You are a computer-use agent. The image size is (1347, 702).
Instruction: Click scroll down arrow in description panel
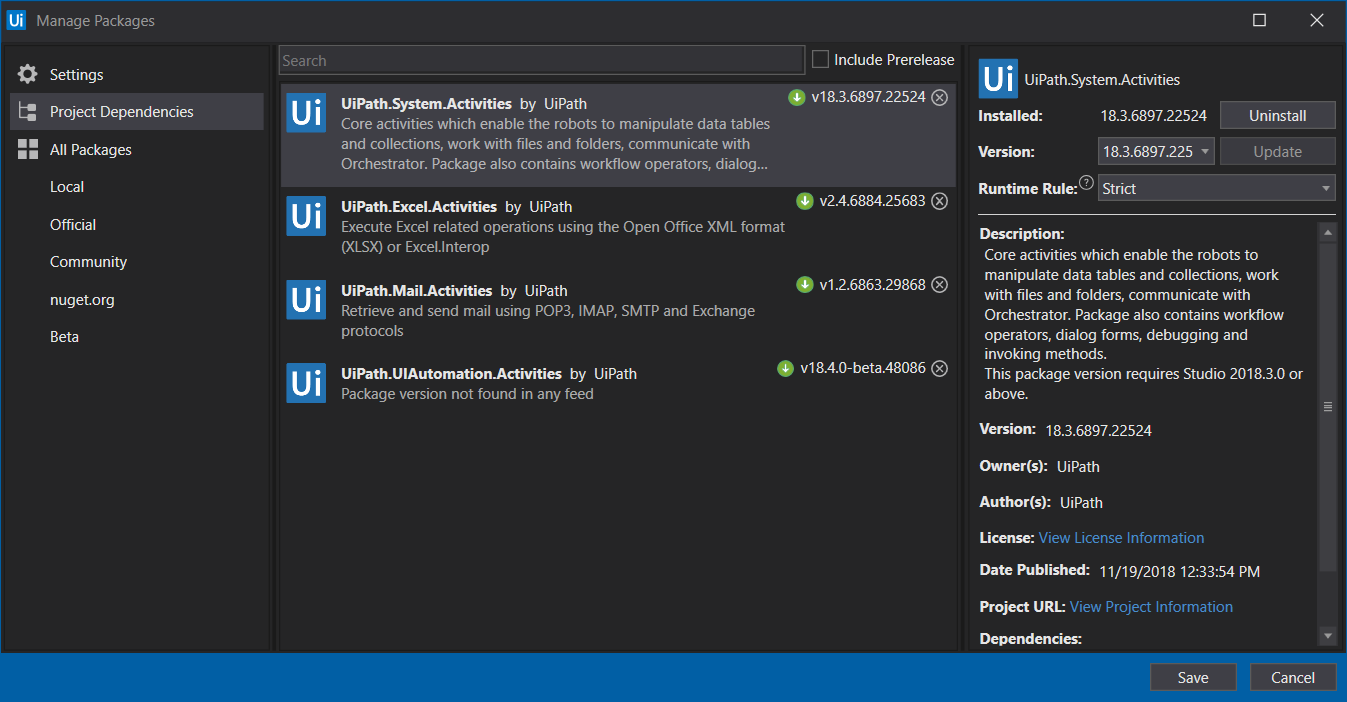tap(1328, 636)
